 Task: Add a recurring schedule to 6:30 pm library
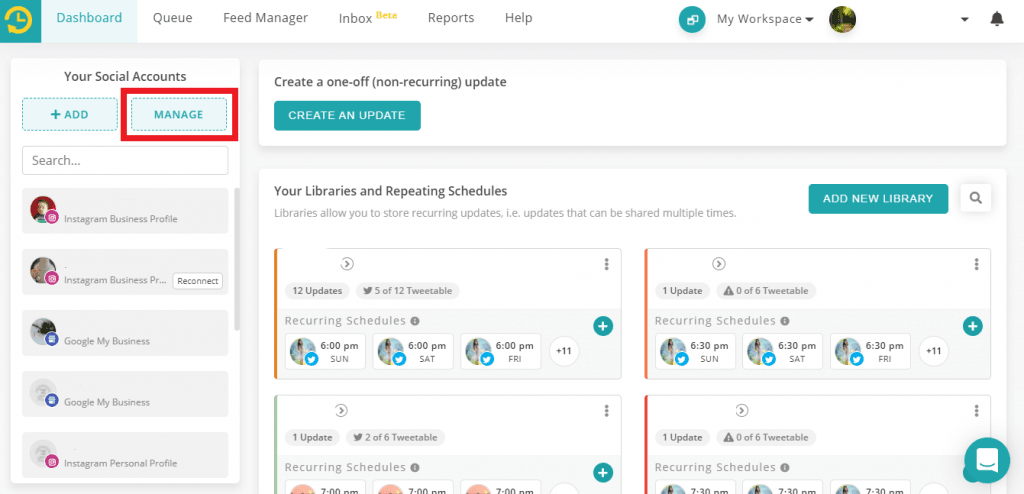point(973,325)
